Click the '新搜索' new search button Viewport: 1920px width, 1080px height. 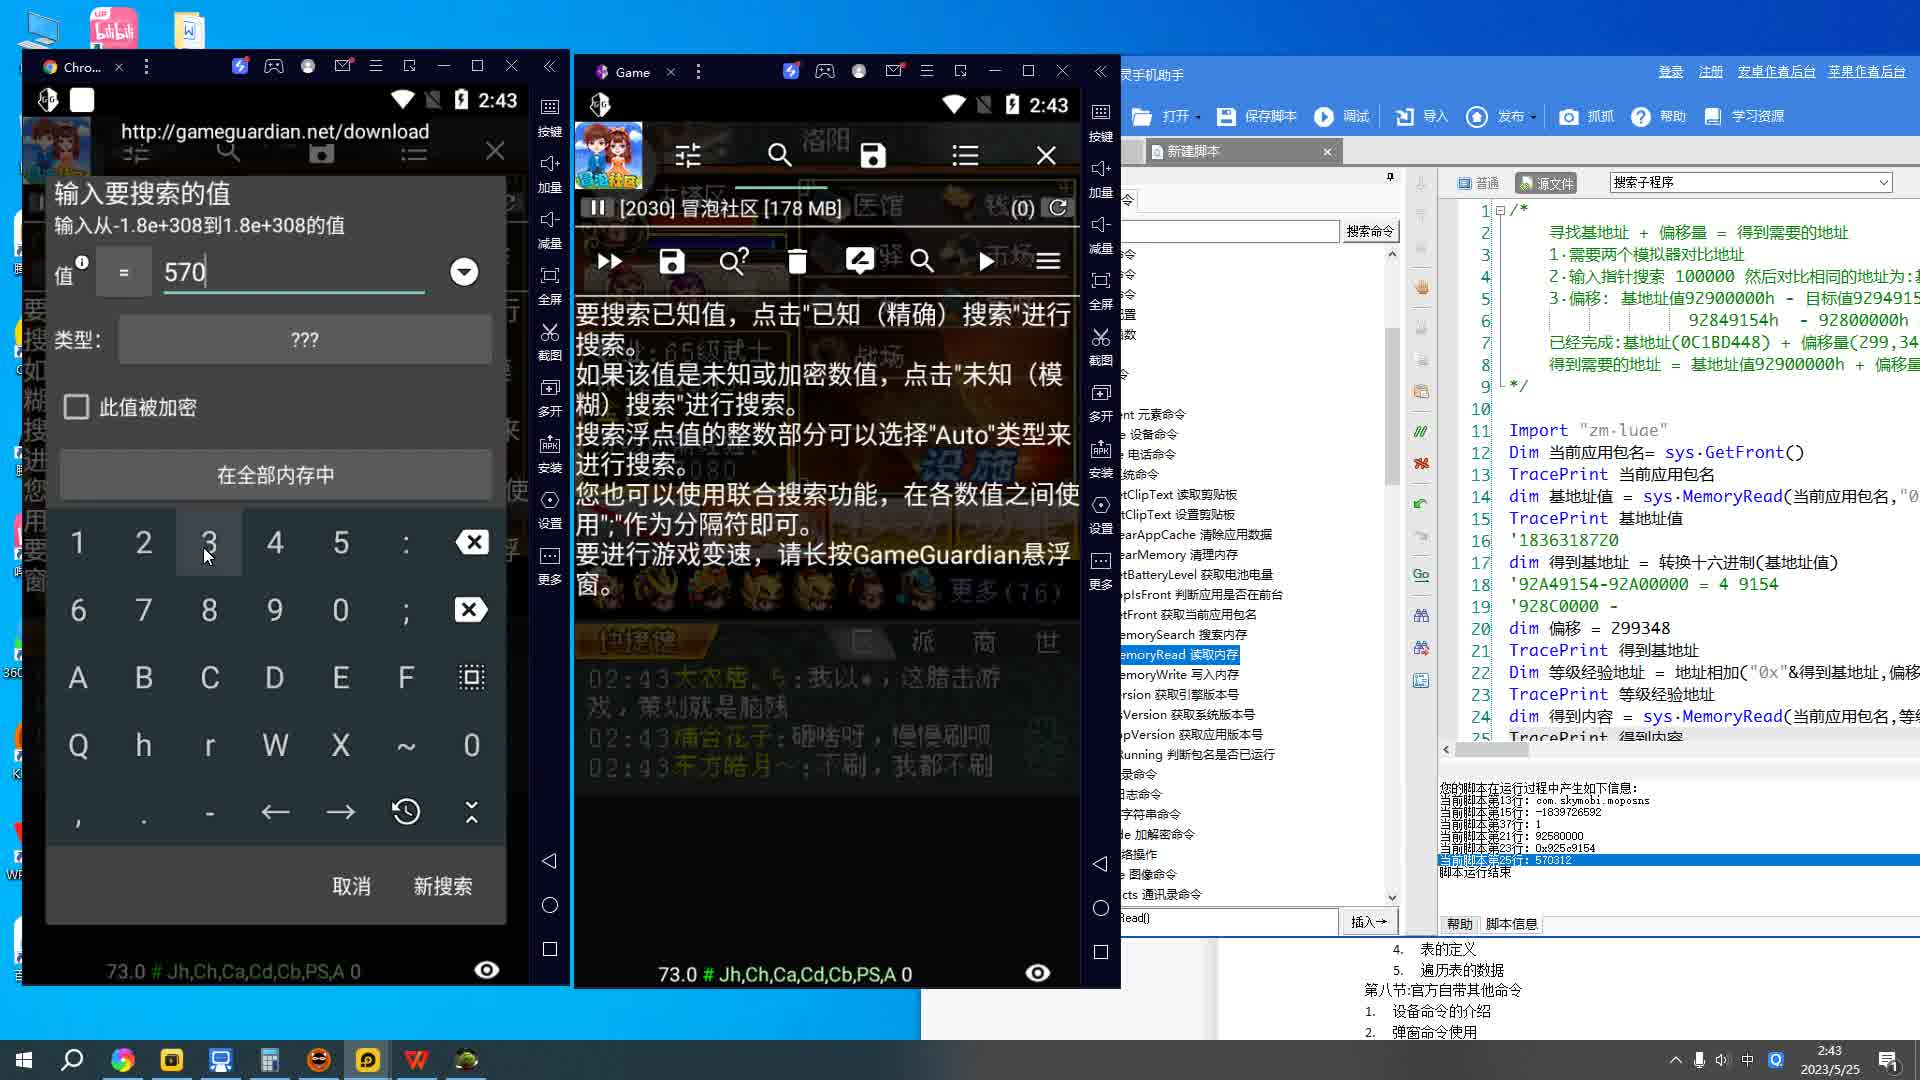click(443, 886)
